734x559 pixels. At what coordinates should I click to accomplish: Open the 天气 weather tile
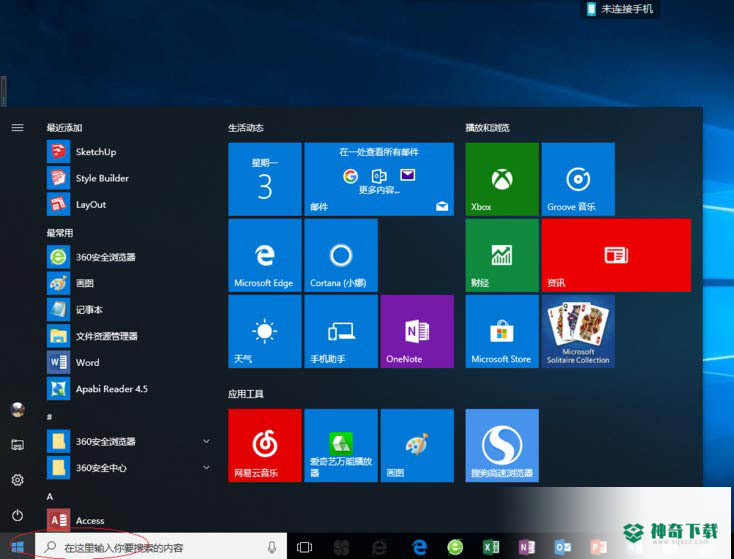(265, 331)
